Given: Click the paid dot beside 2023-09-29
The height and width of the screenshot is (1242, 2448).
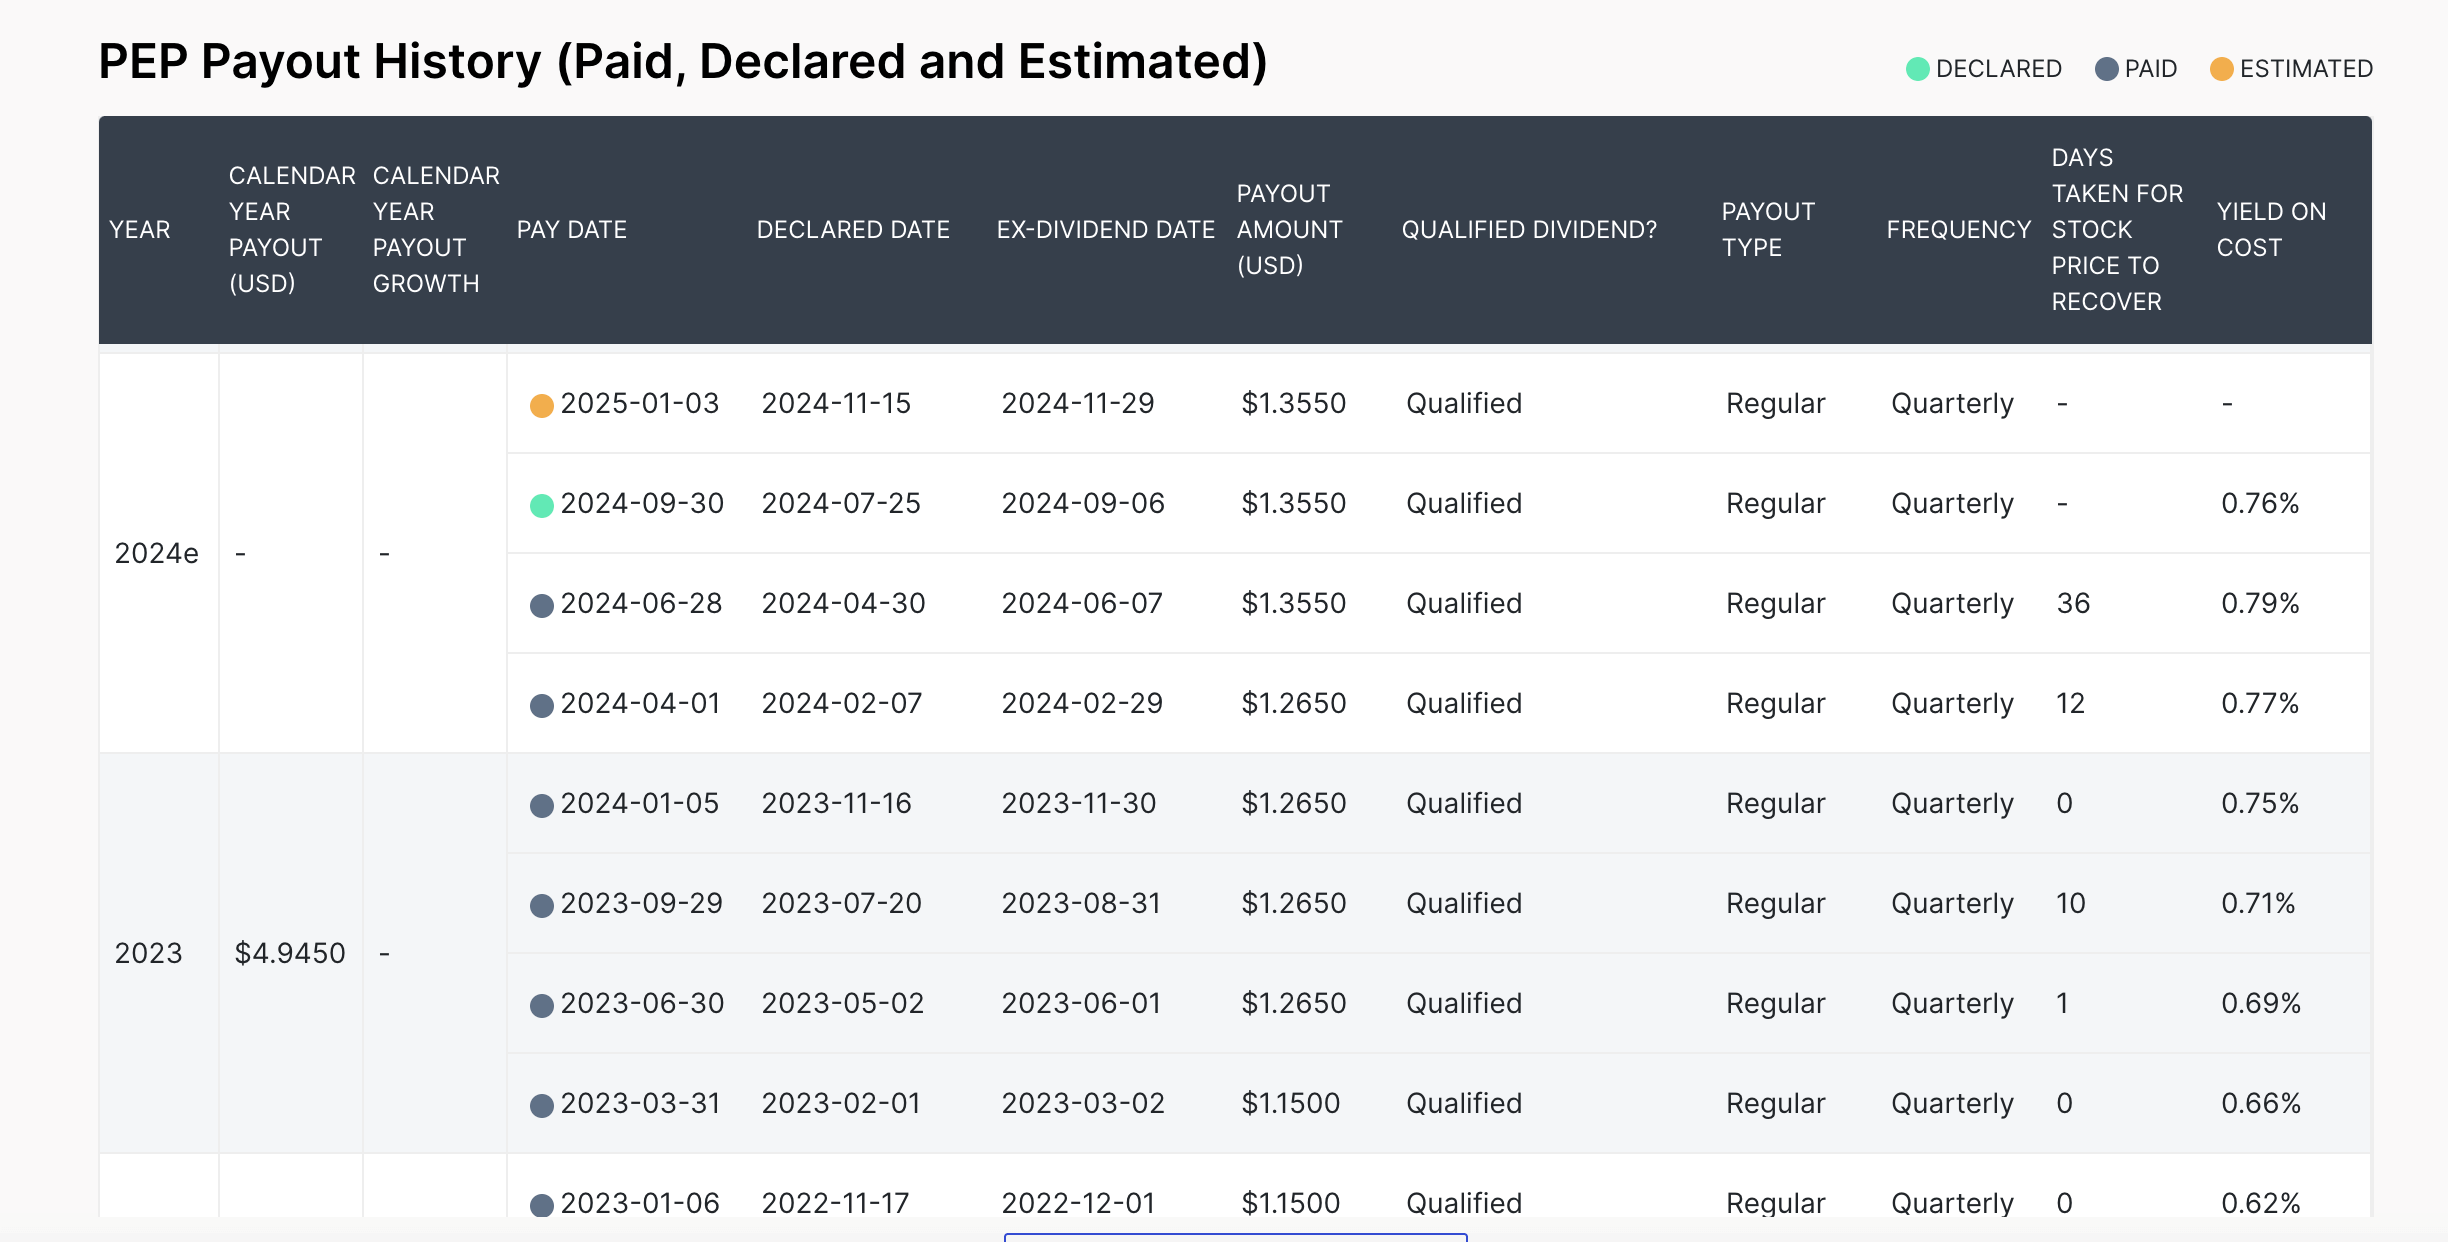Looking at the screenshot, I should 541,905.
